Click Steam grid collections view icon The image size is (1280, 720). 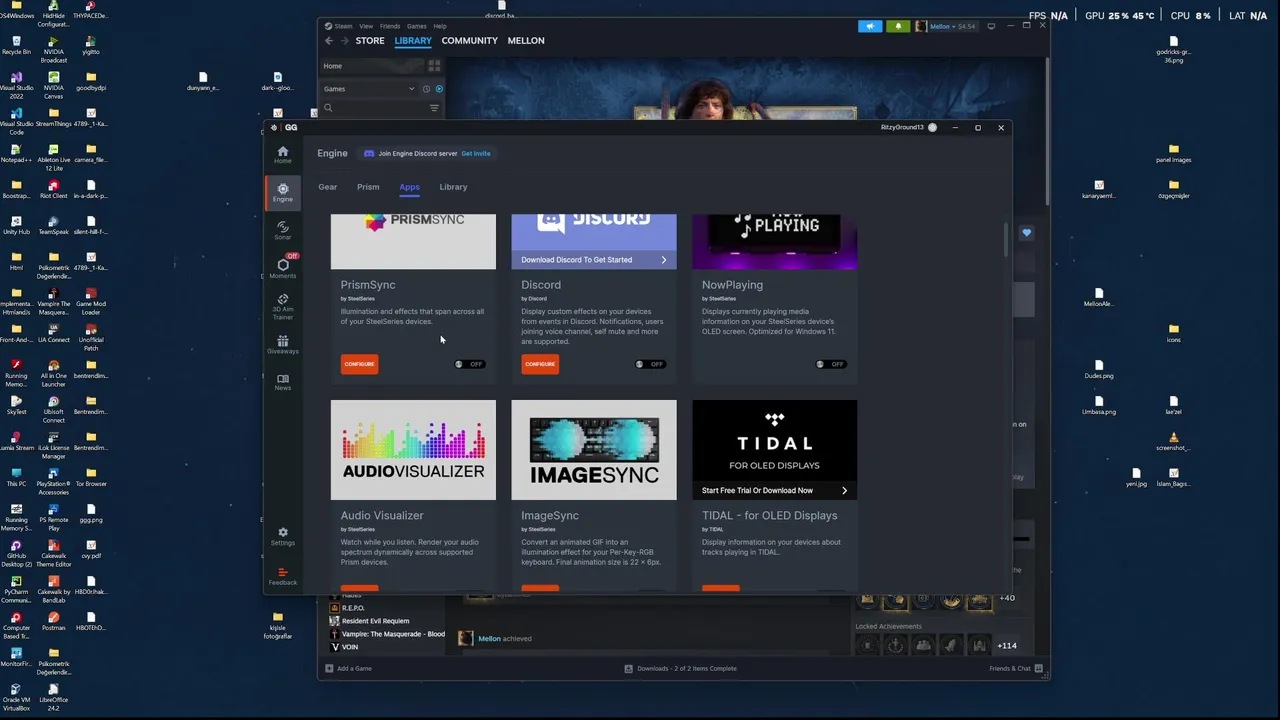[x=434, y=66]
